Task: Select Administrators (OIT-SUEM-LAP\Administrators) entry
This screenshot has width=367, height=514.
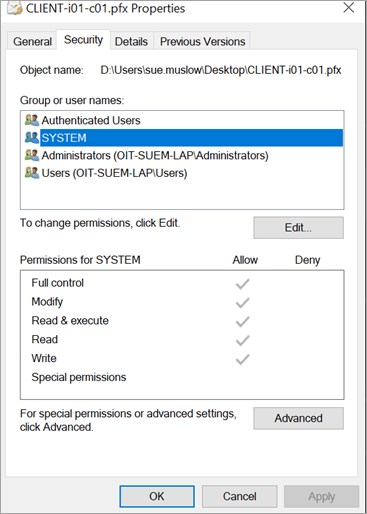Action: [182, 155]
